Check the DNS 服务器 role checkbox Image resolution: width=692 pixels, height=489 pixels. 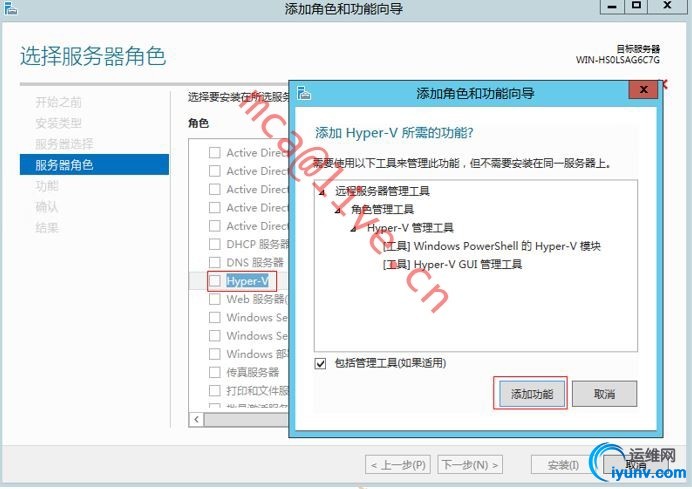(214, 263)
